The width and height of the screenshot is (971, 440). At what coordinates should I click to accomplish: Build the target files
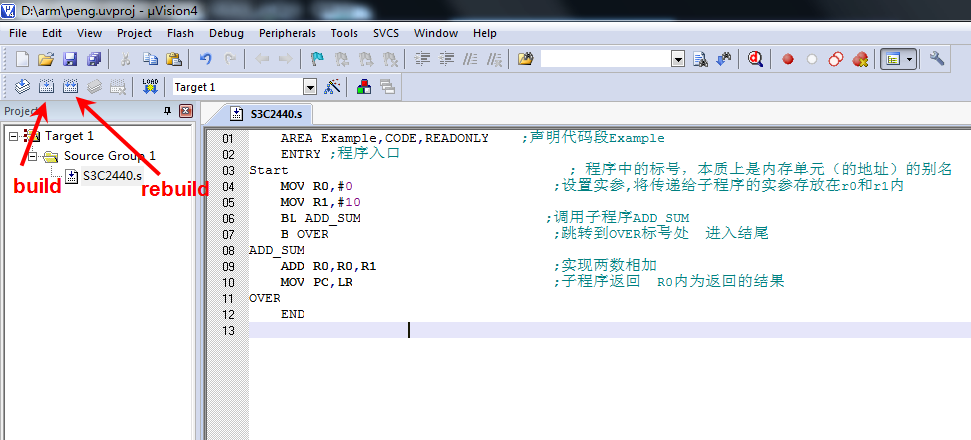tap(46, 87)
